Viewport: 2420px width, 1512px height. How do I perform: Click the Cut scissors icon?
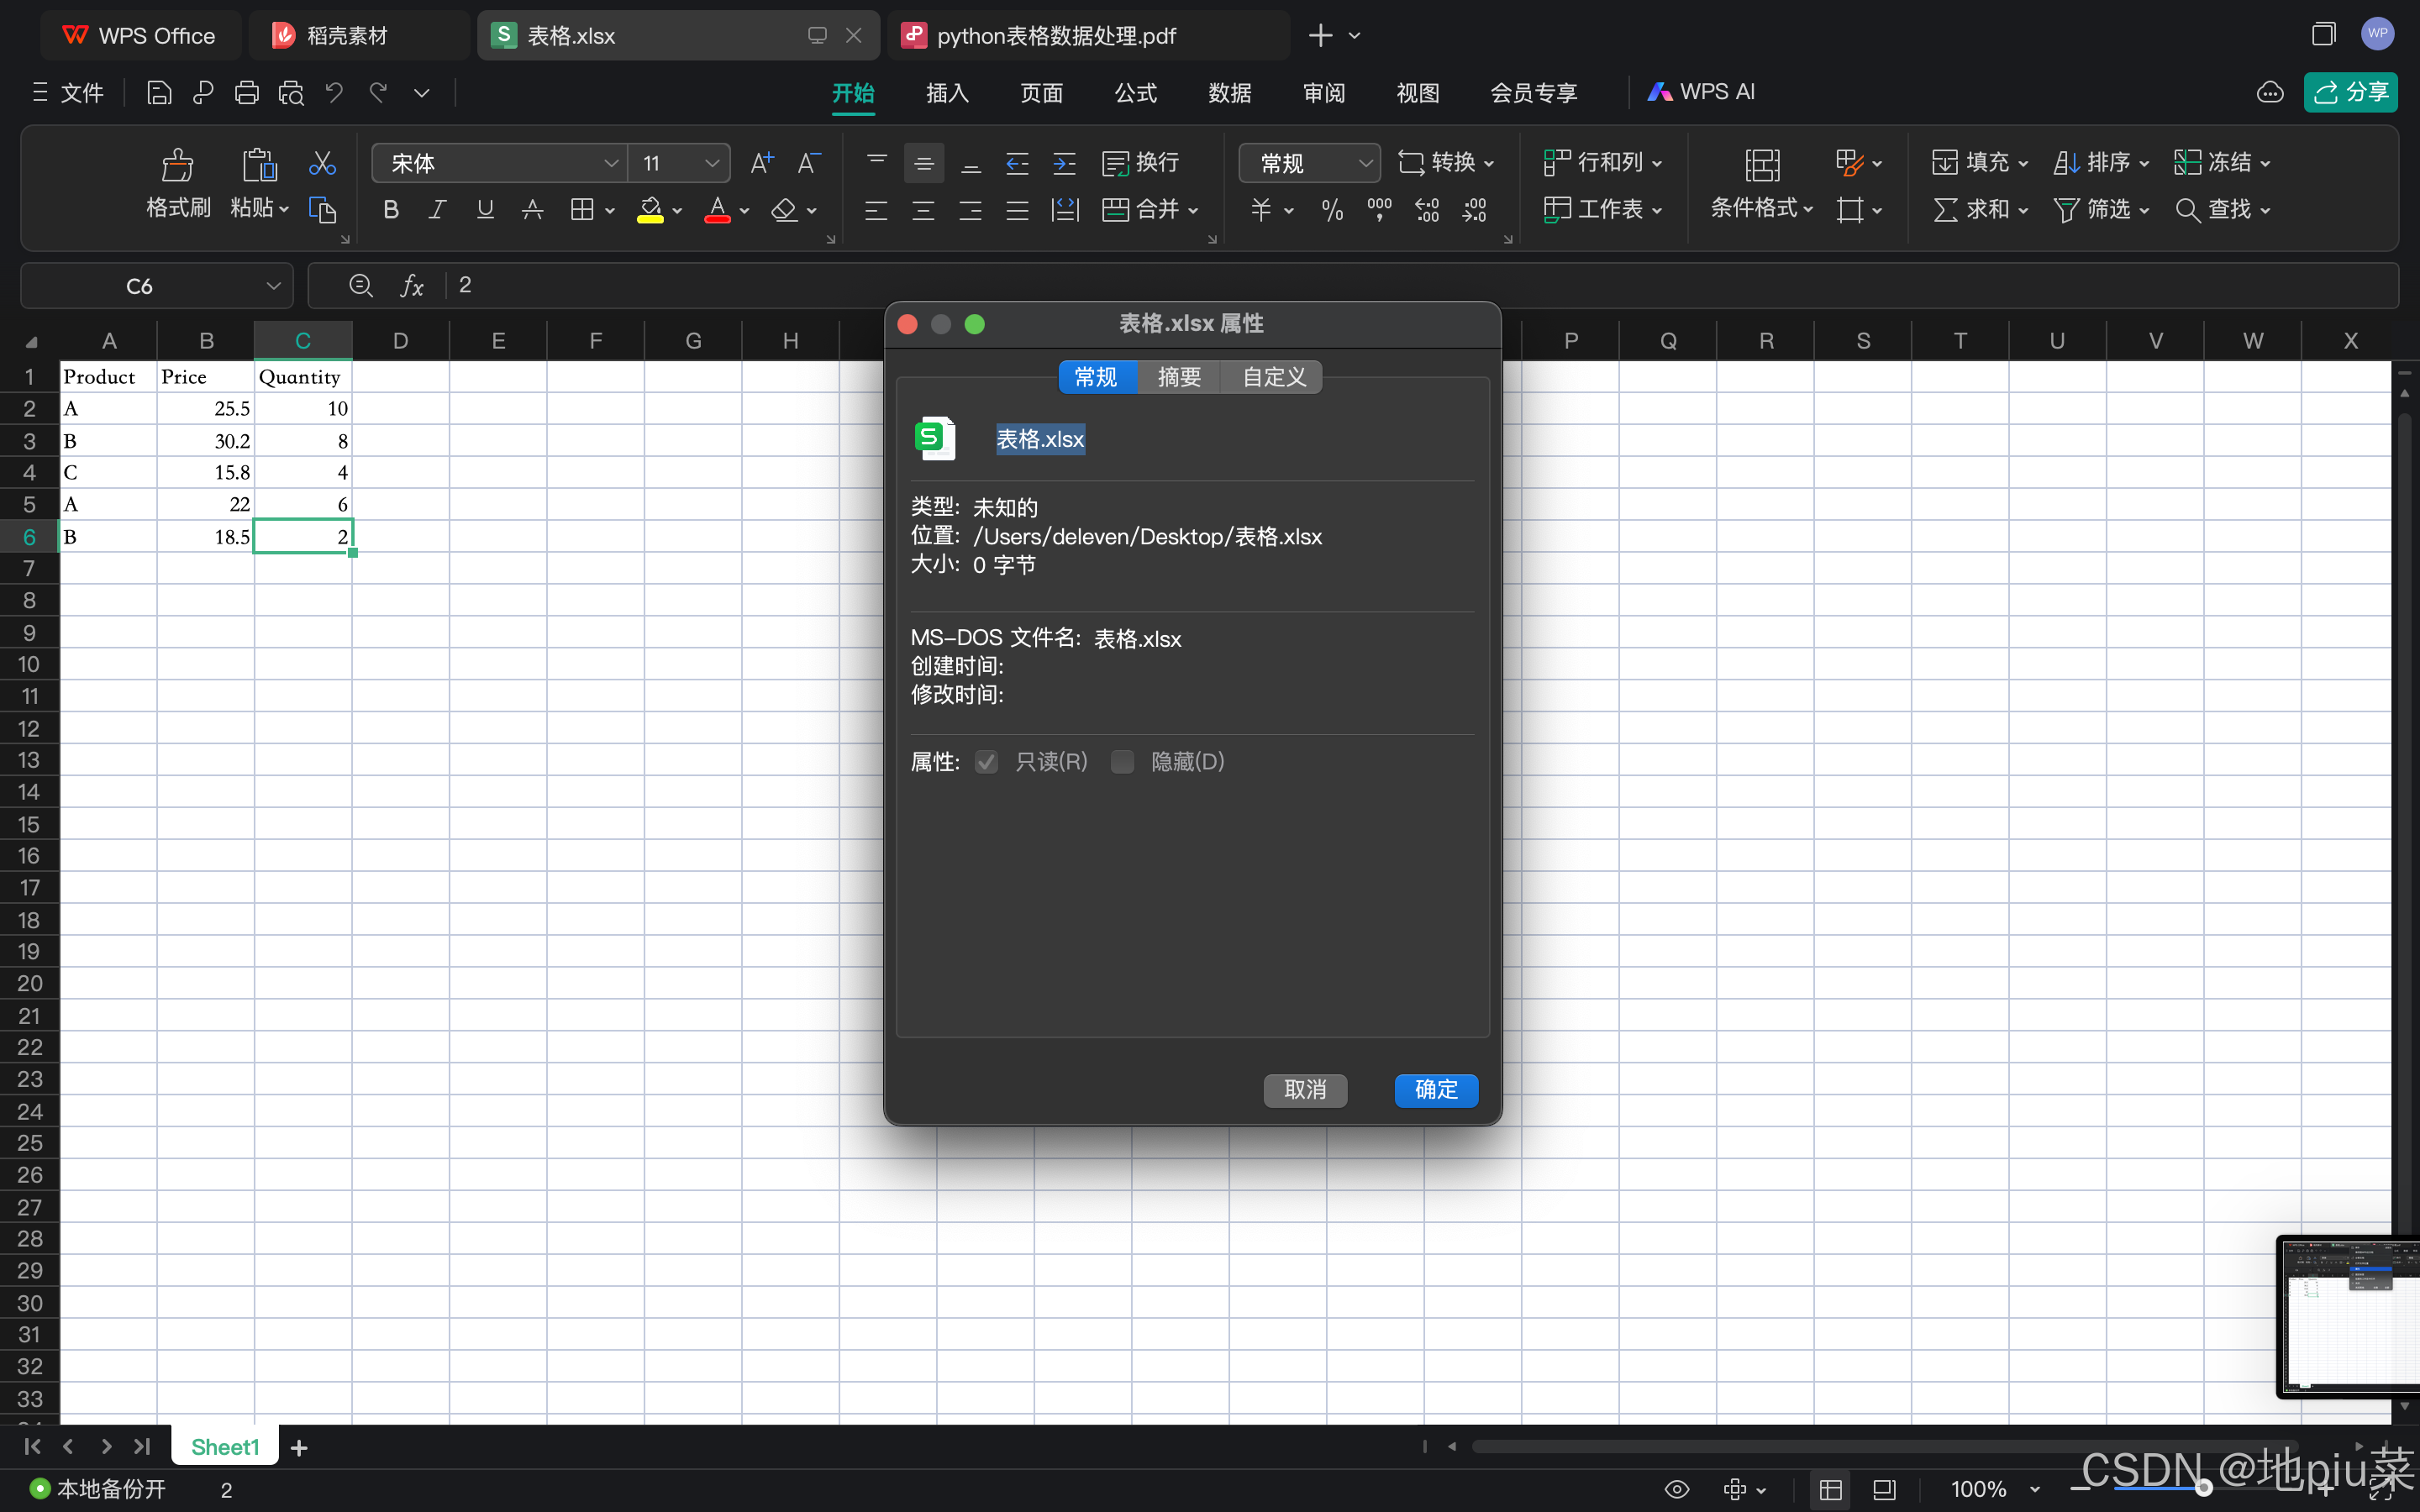click(x=322, y=163)
